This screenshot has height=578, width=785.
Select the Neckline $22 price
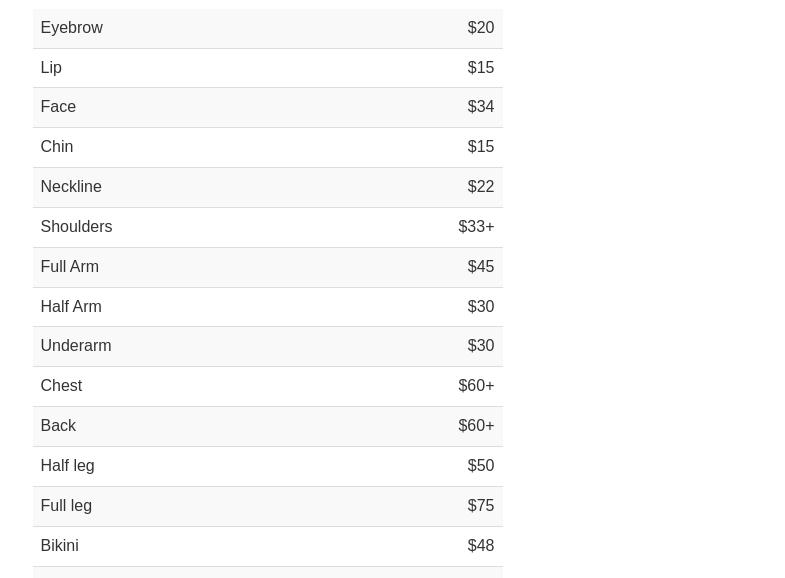click(x=480, y=186)
